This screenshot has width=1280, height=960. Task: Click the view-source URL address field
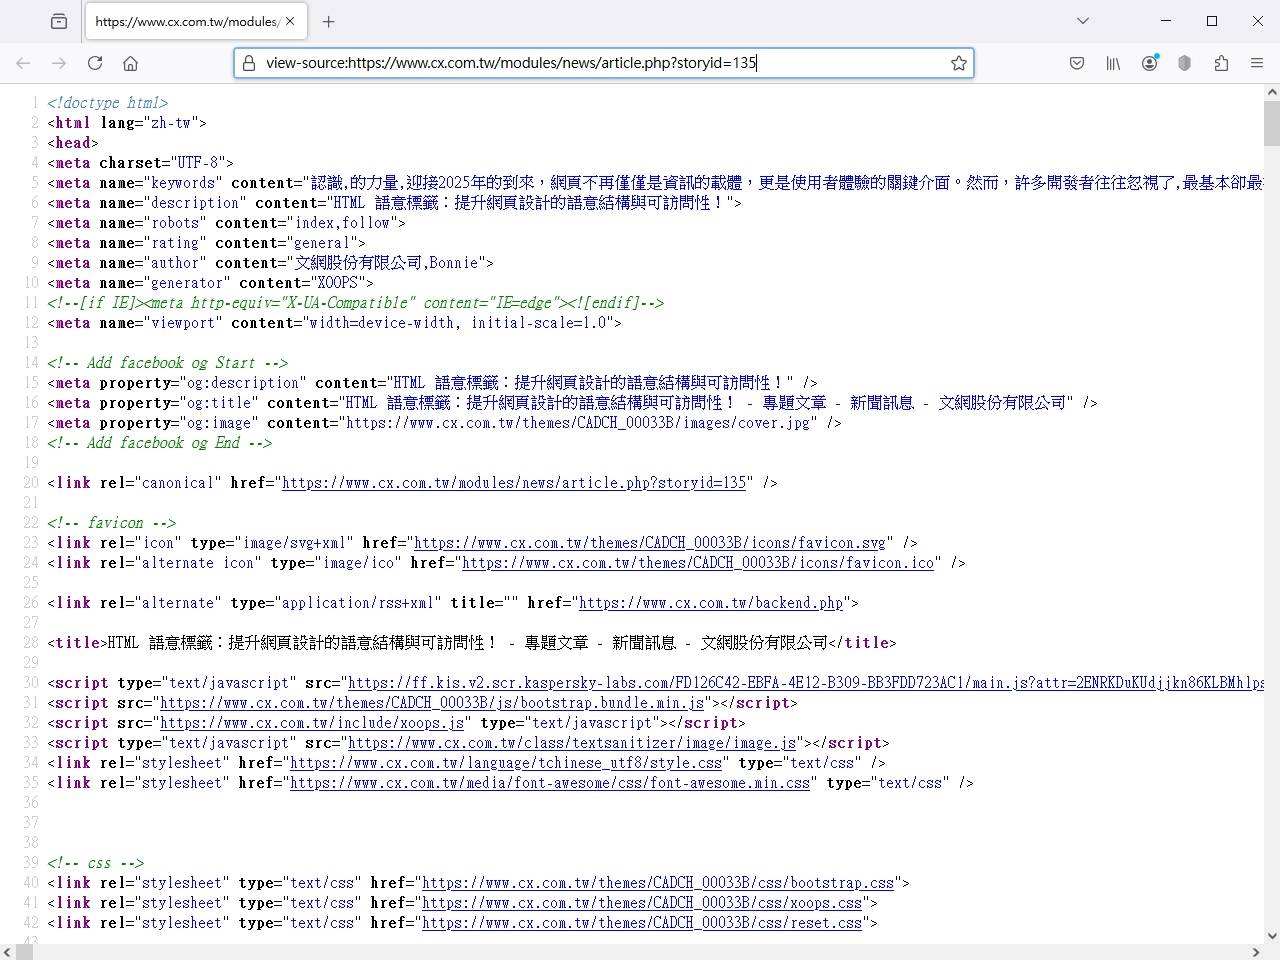click(604, 63)
